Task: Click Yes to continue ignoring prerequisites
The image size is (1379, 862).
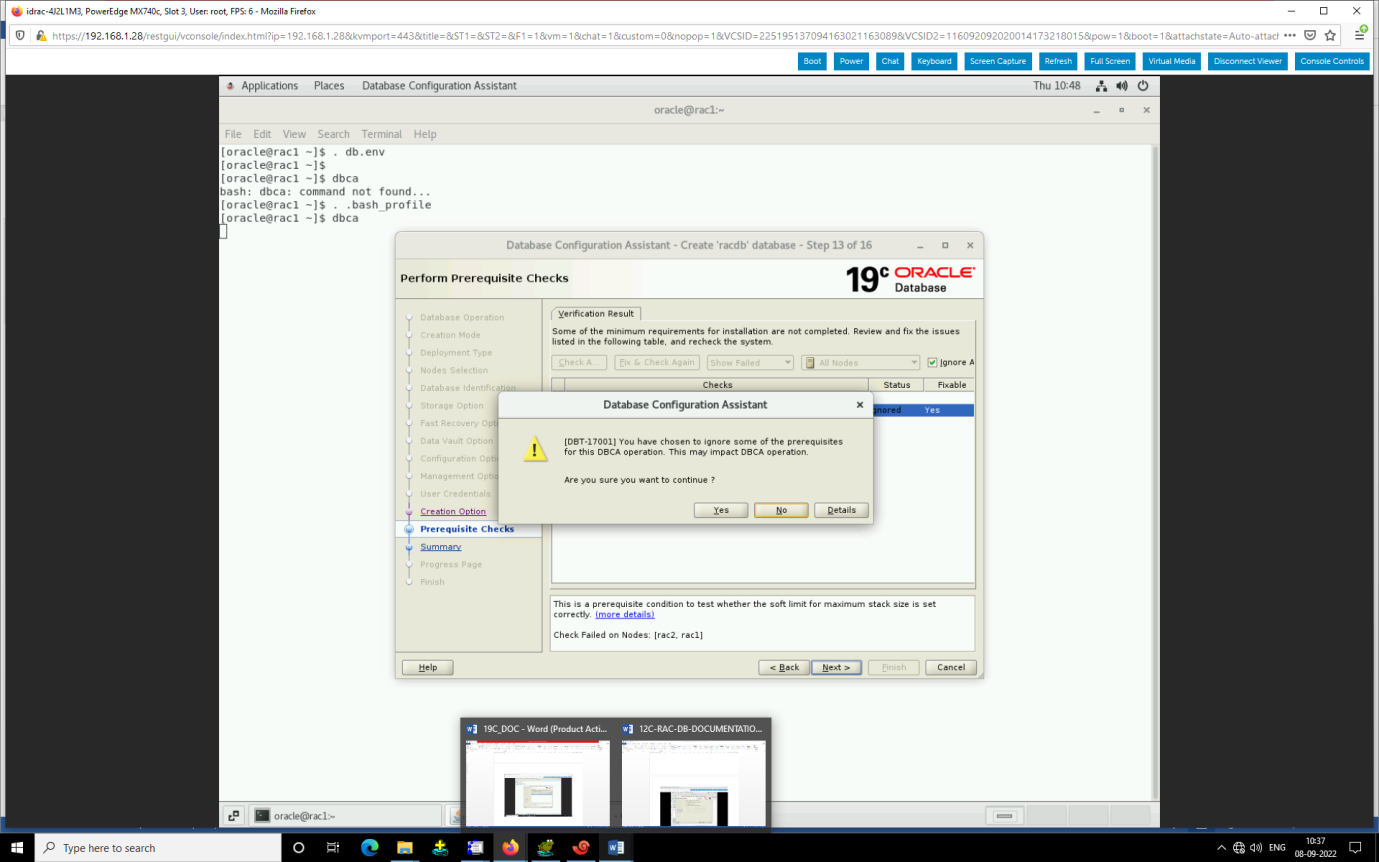Action: coord(721,510)
